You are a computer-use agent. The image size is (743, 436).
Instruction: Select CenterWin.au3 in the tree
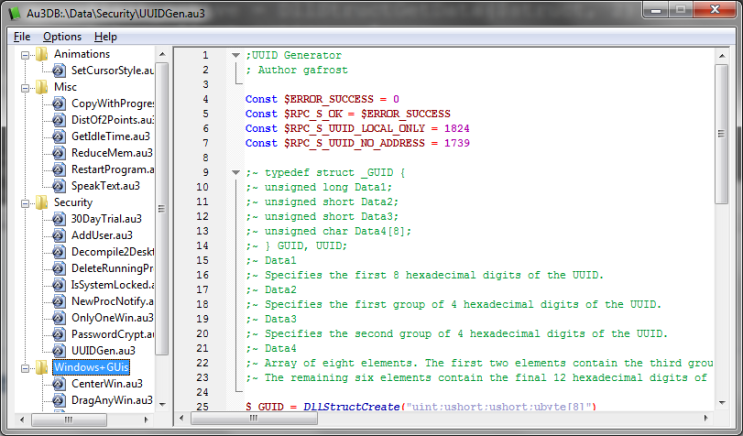pyautogui.click(x=107, y=384)
